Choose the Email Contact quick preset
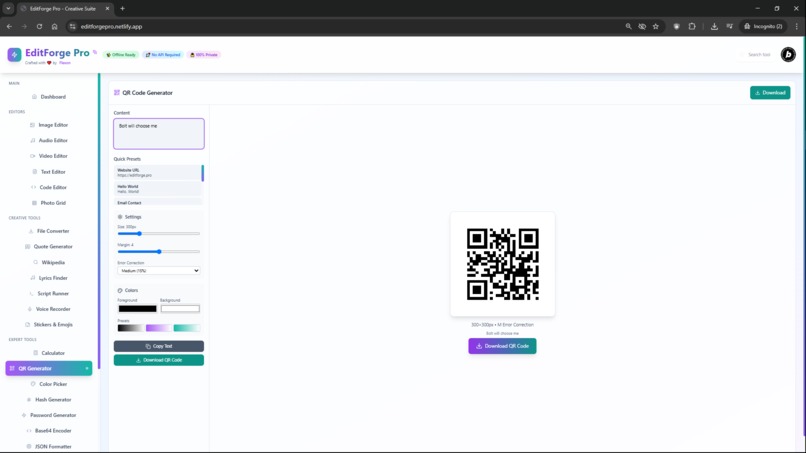The height and width of the screenshot is (453, 806). pos(158,202)
